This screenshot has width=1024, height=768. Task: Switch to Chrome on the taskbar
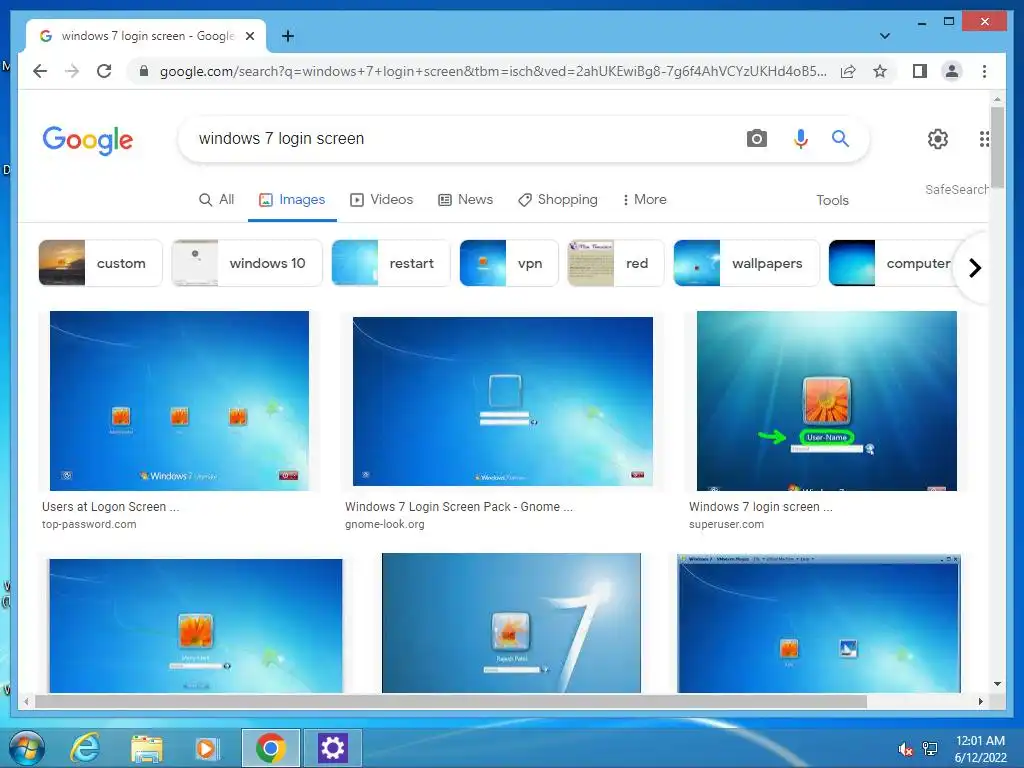[x=270, y=748]
